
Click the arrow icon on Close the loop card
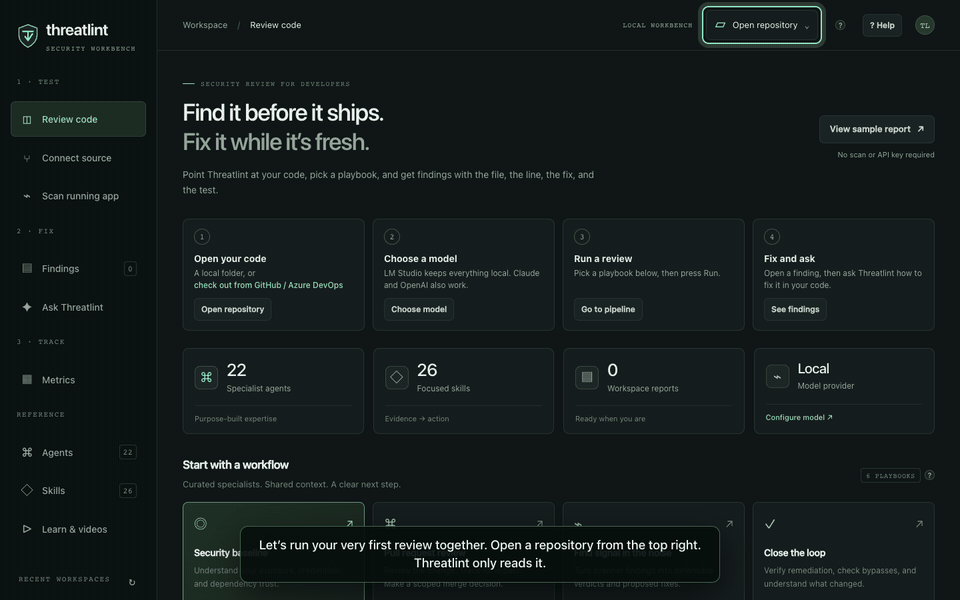pos(919,524)
